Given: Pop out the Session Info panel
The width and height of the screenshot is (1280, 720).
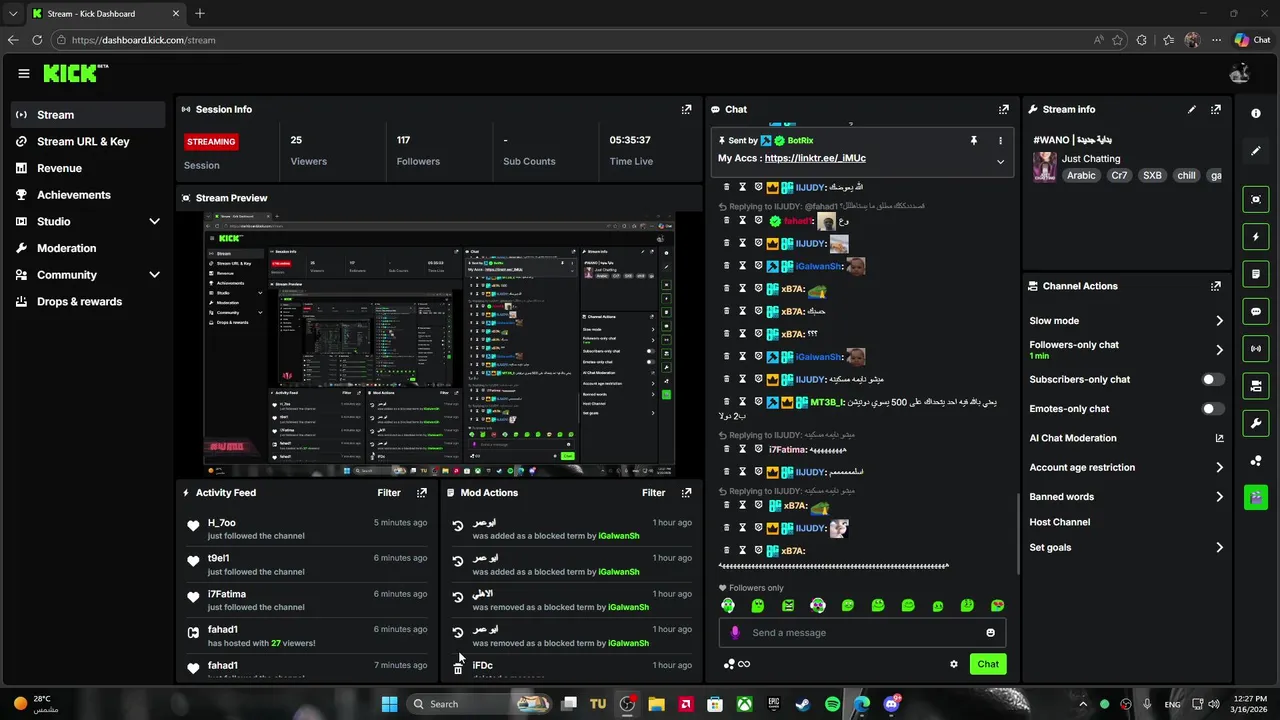Looking at the screenshot, I should pyautogui.click(x=686, y=110).
